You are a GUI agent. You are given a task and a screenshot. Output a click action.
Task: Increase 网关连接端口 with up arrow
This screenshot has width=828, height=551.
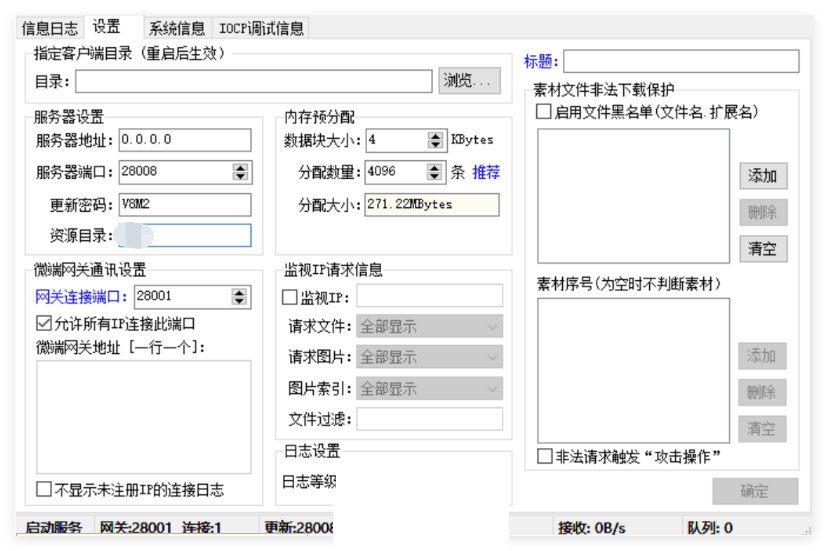click(x=239, y=292)
